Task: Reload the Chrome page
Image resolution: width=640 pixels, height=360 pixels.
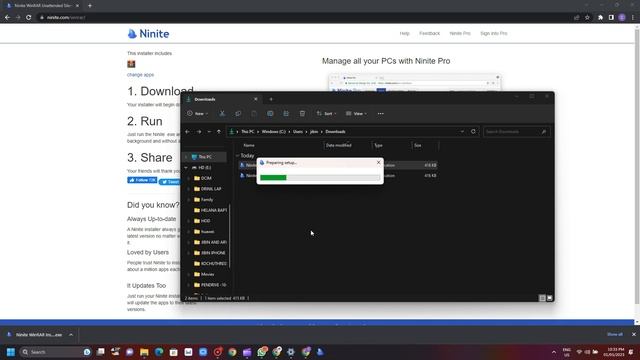Action: click(x=29, y=18)
